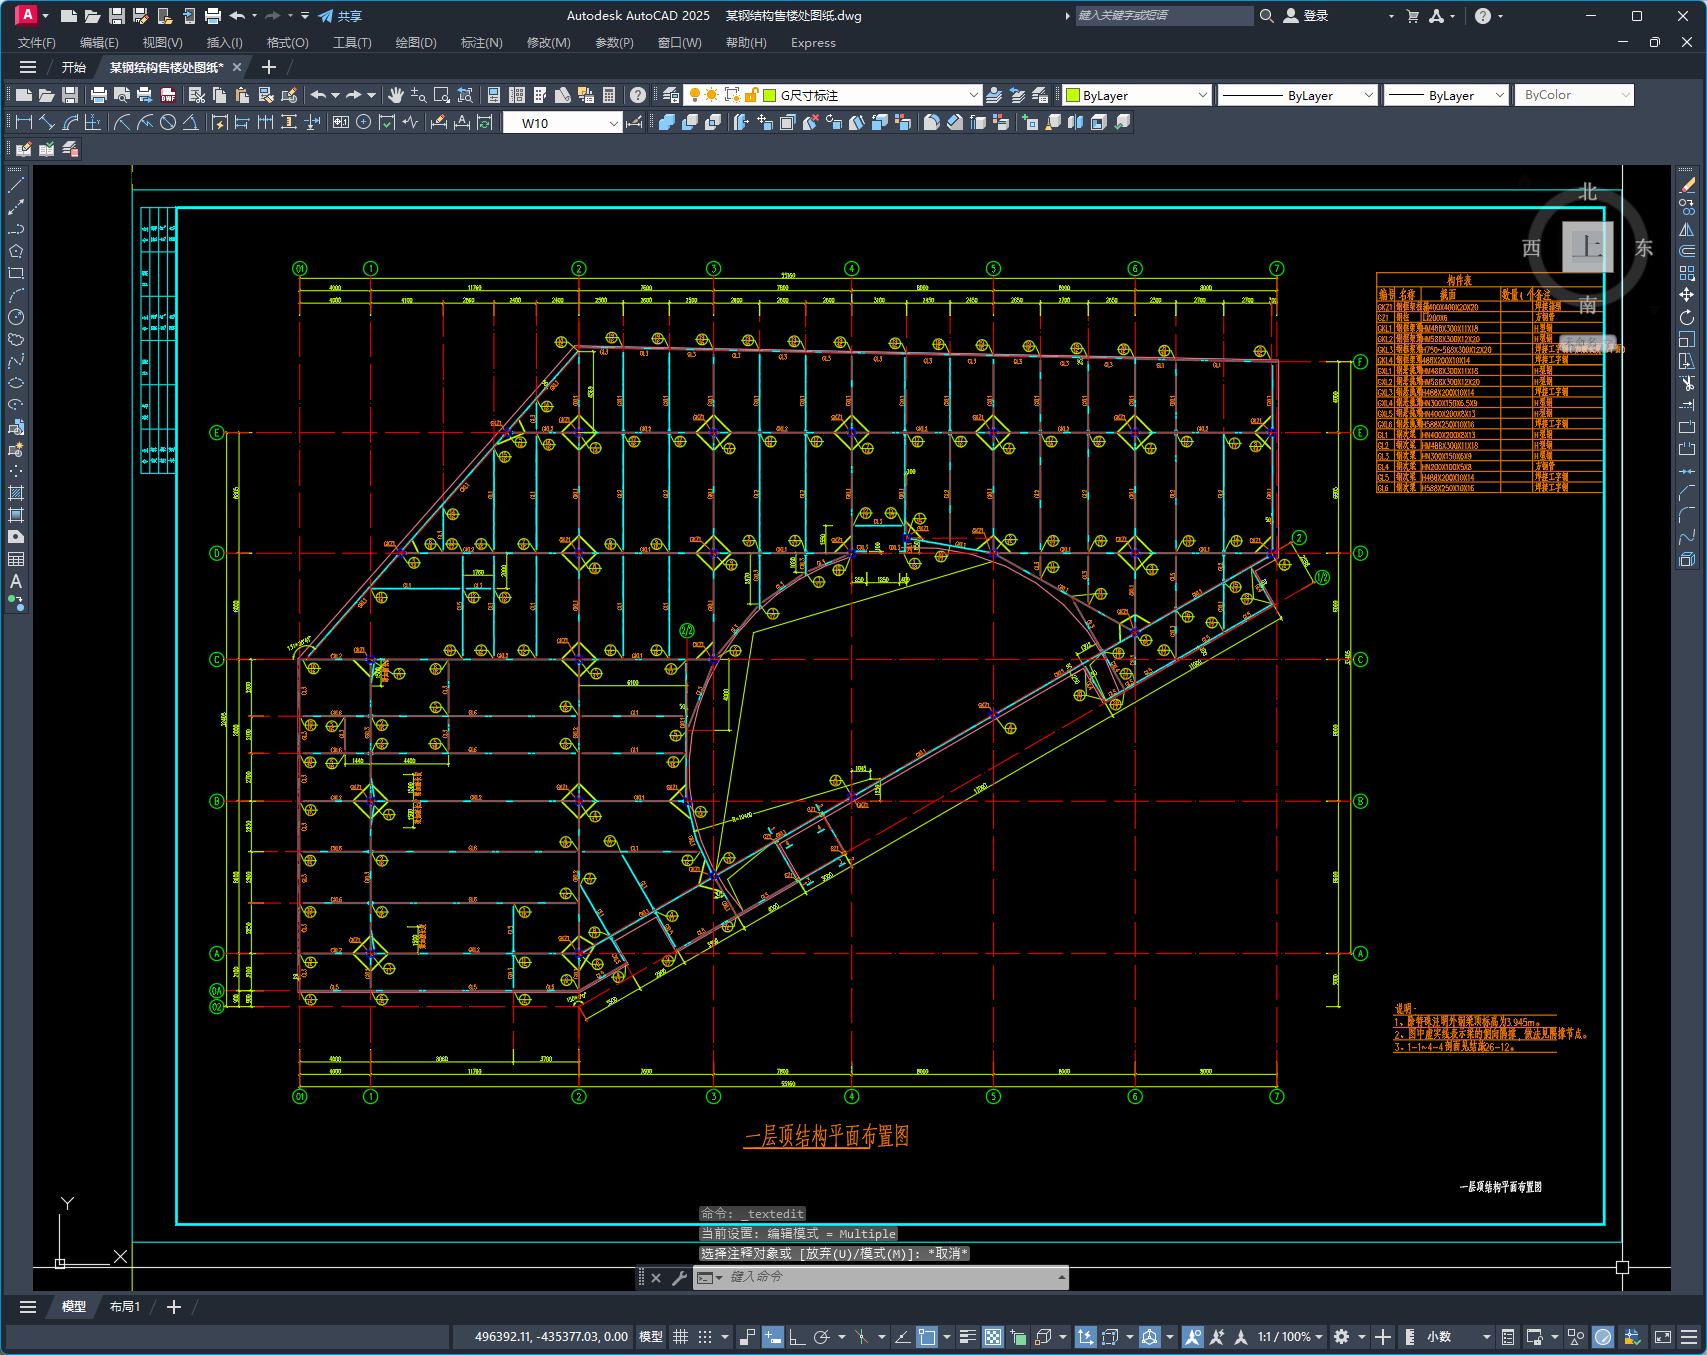
Task: Open the 标注(N) menu
Action: coord(481,43)
